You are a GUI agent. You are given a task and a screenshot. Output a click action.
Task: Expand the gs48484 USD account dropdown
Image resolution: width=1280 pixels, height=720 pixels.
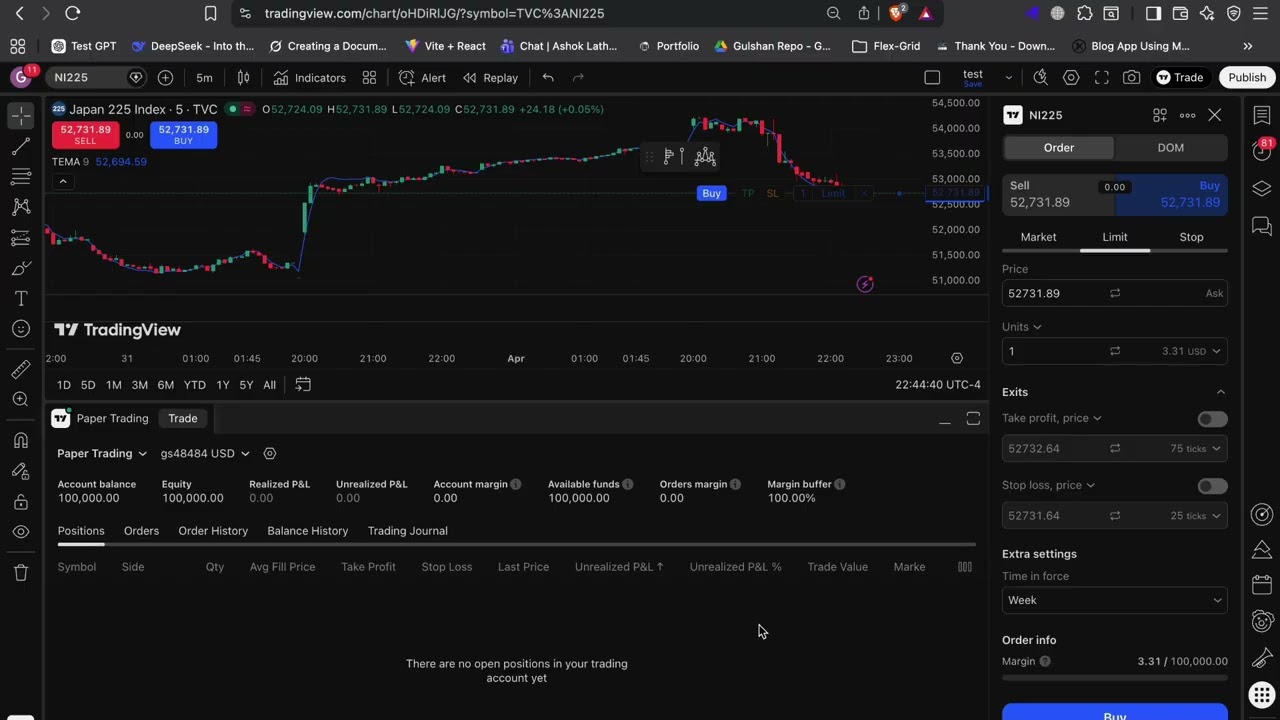tap(205, 453)
